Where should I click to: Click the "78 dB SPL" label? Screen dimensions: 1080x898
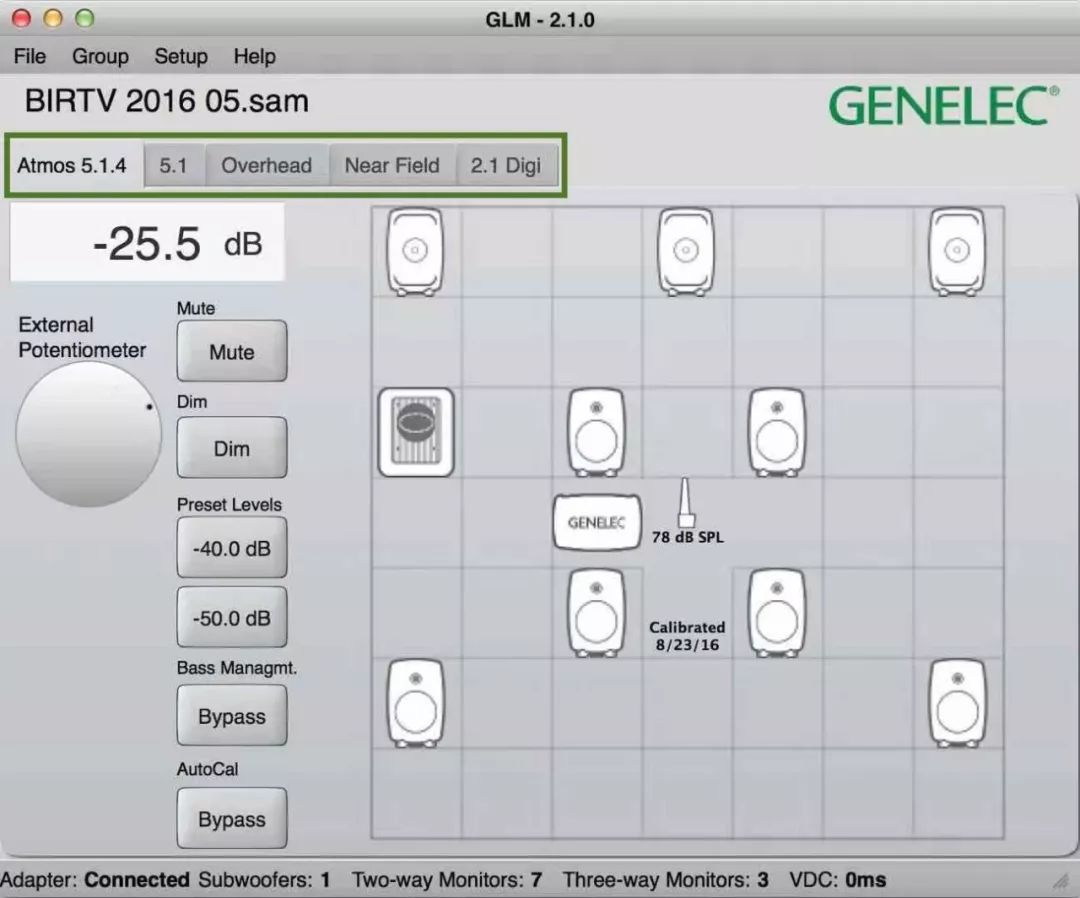coord(687,537)
